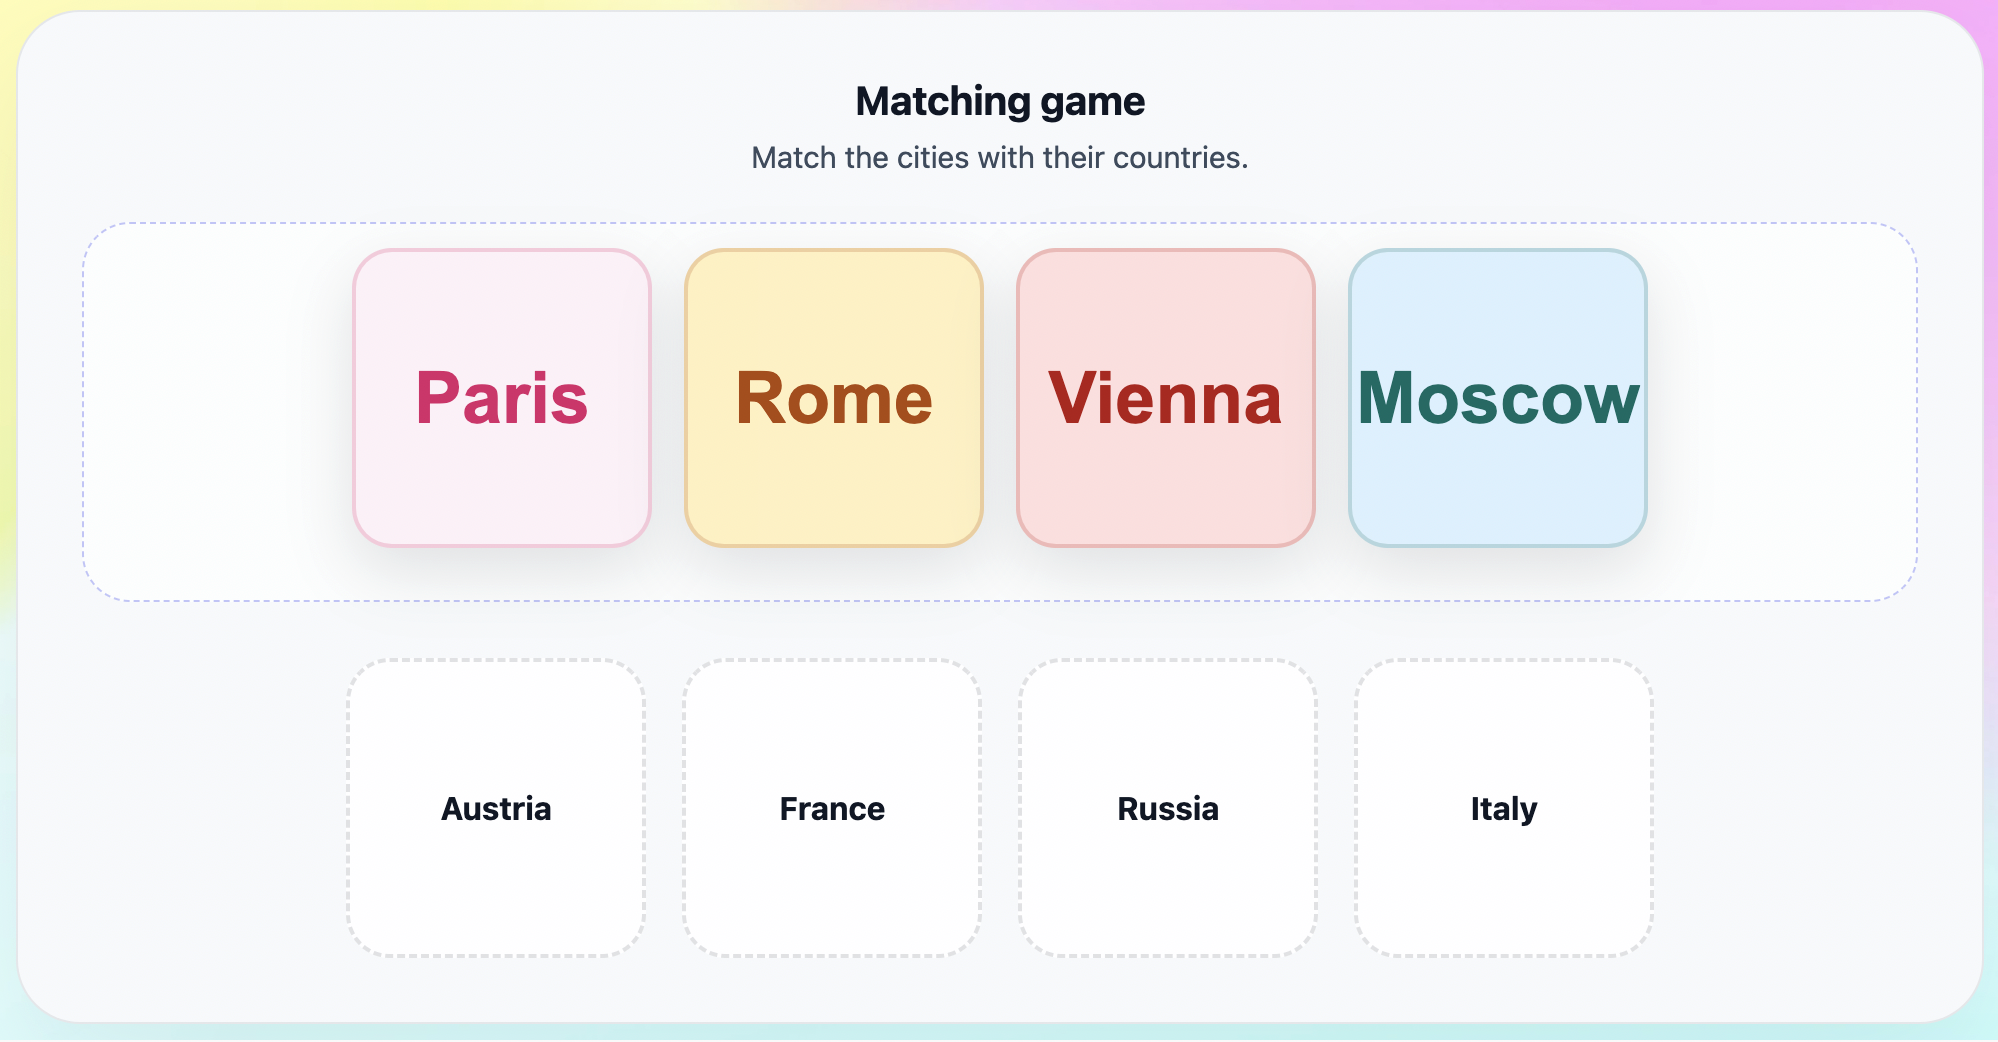Click empty tray space right of Moscow
1998x1042 pixels.
1782,412
